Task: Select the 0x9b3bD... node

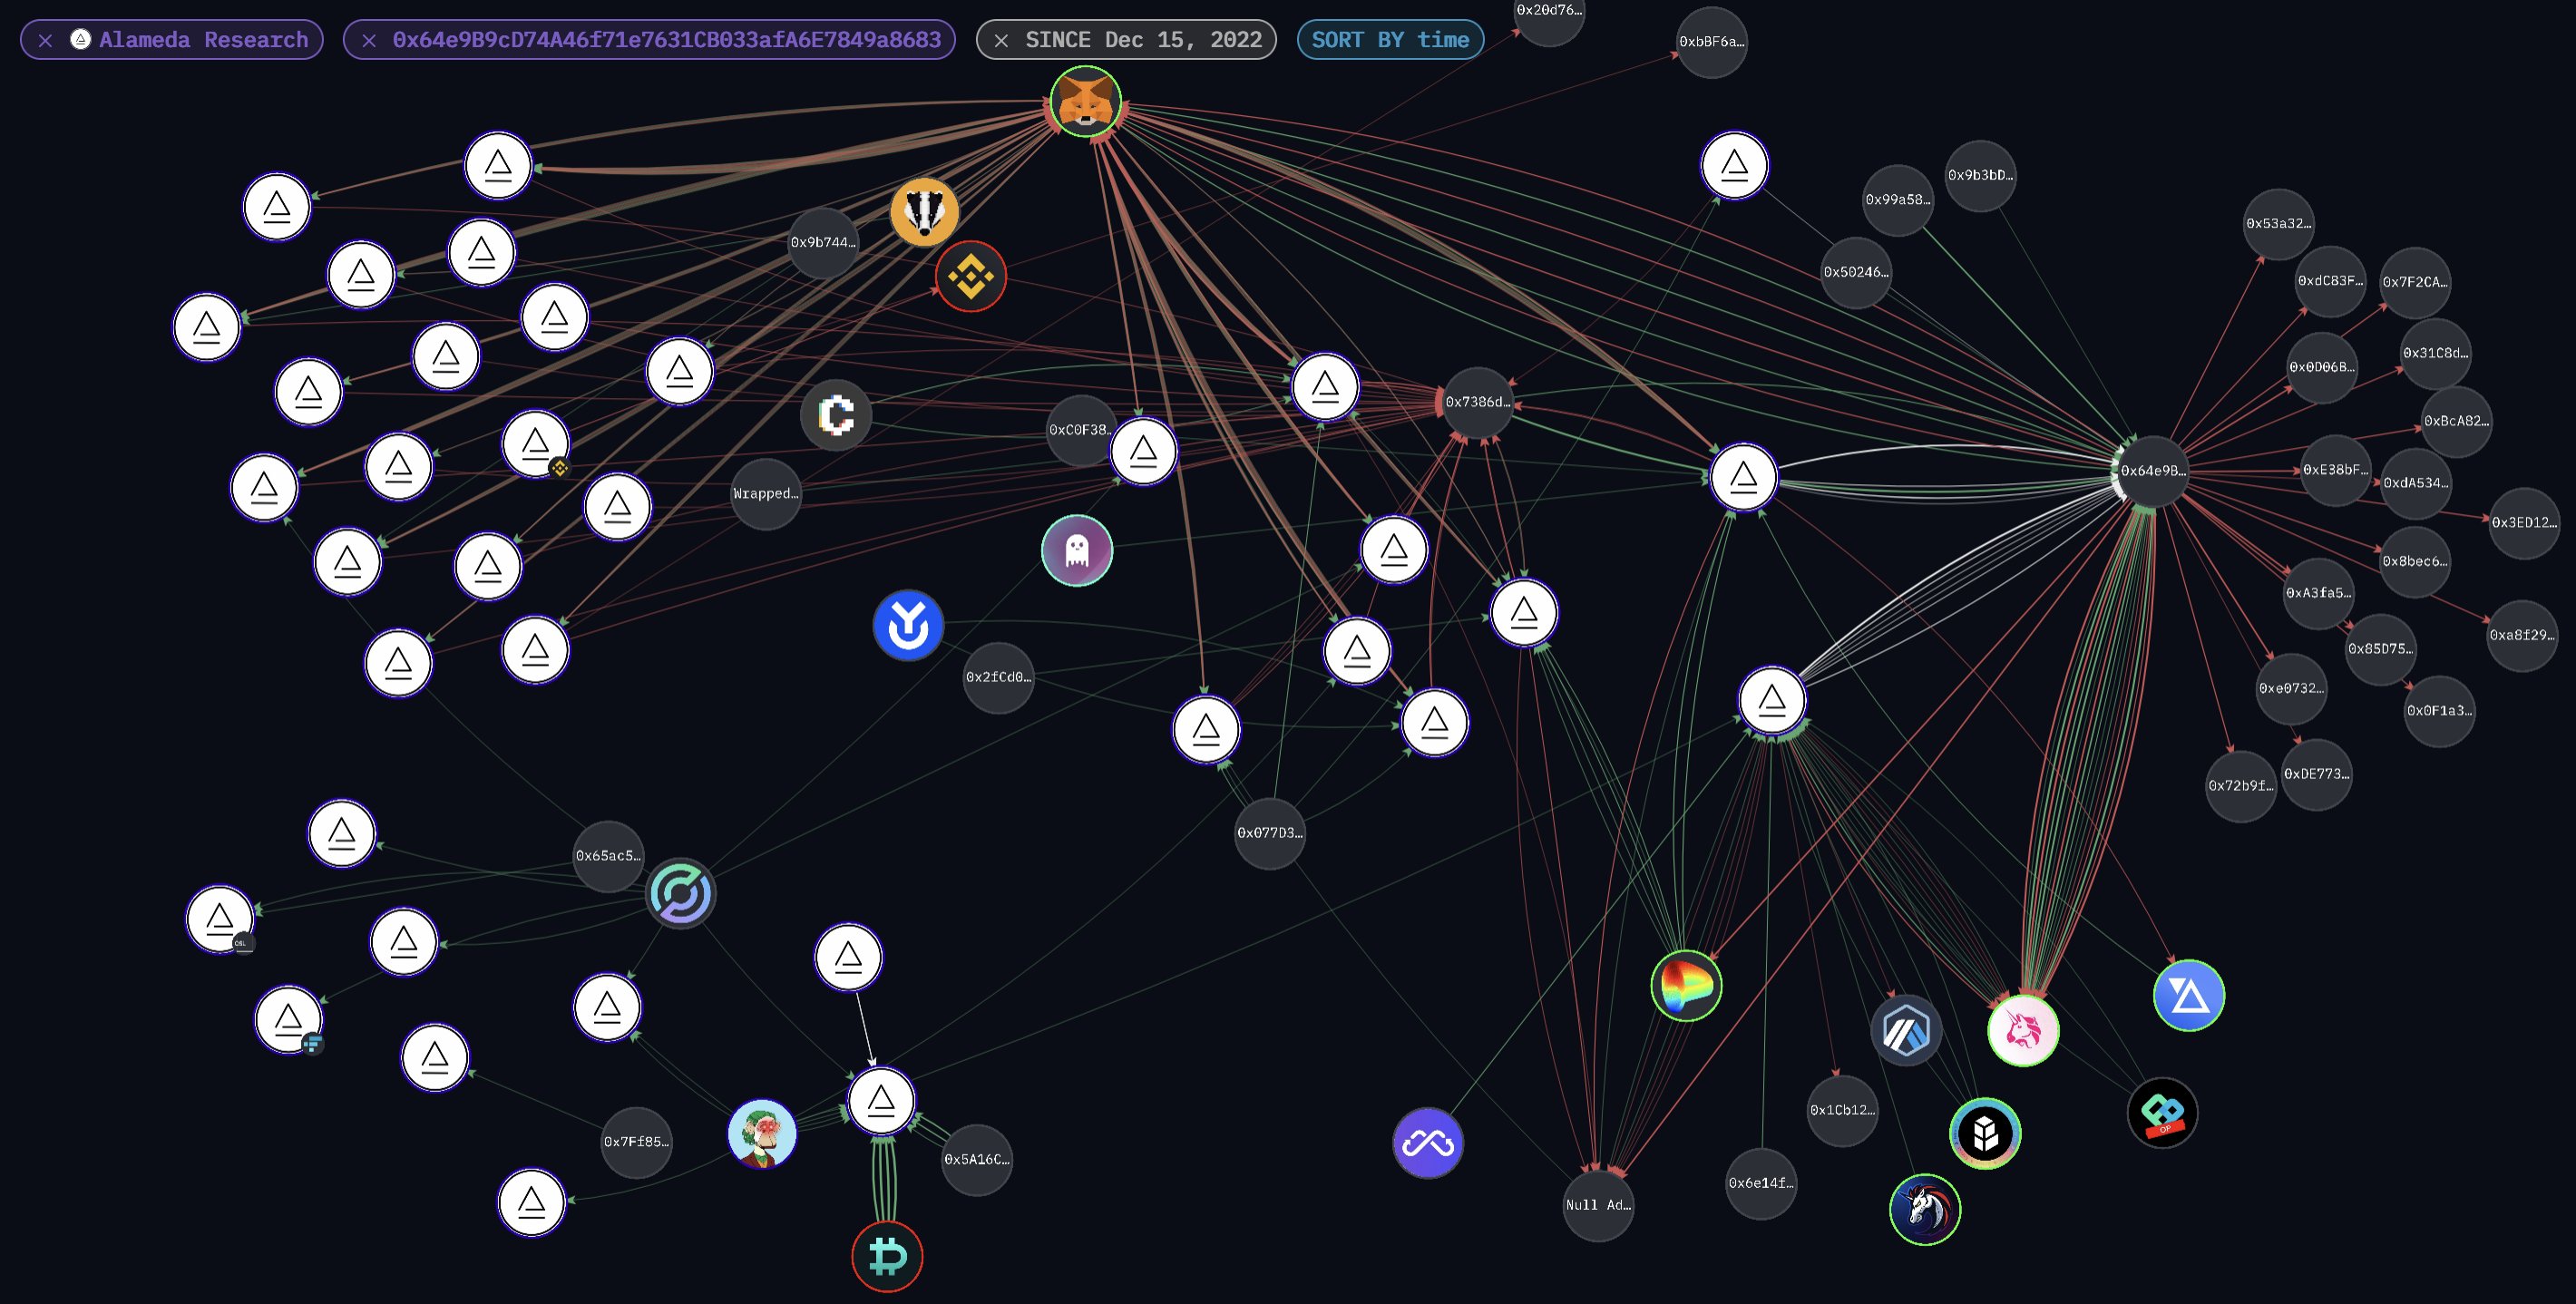Action: pyautogui.click(x=1980, y=176)
